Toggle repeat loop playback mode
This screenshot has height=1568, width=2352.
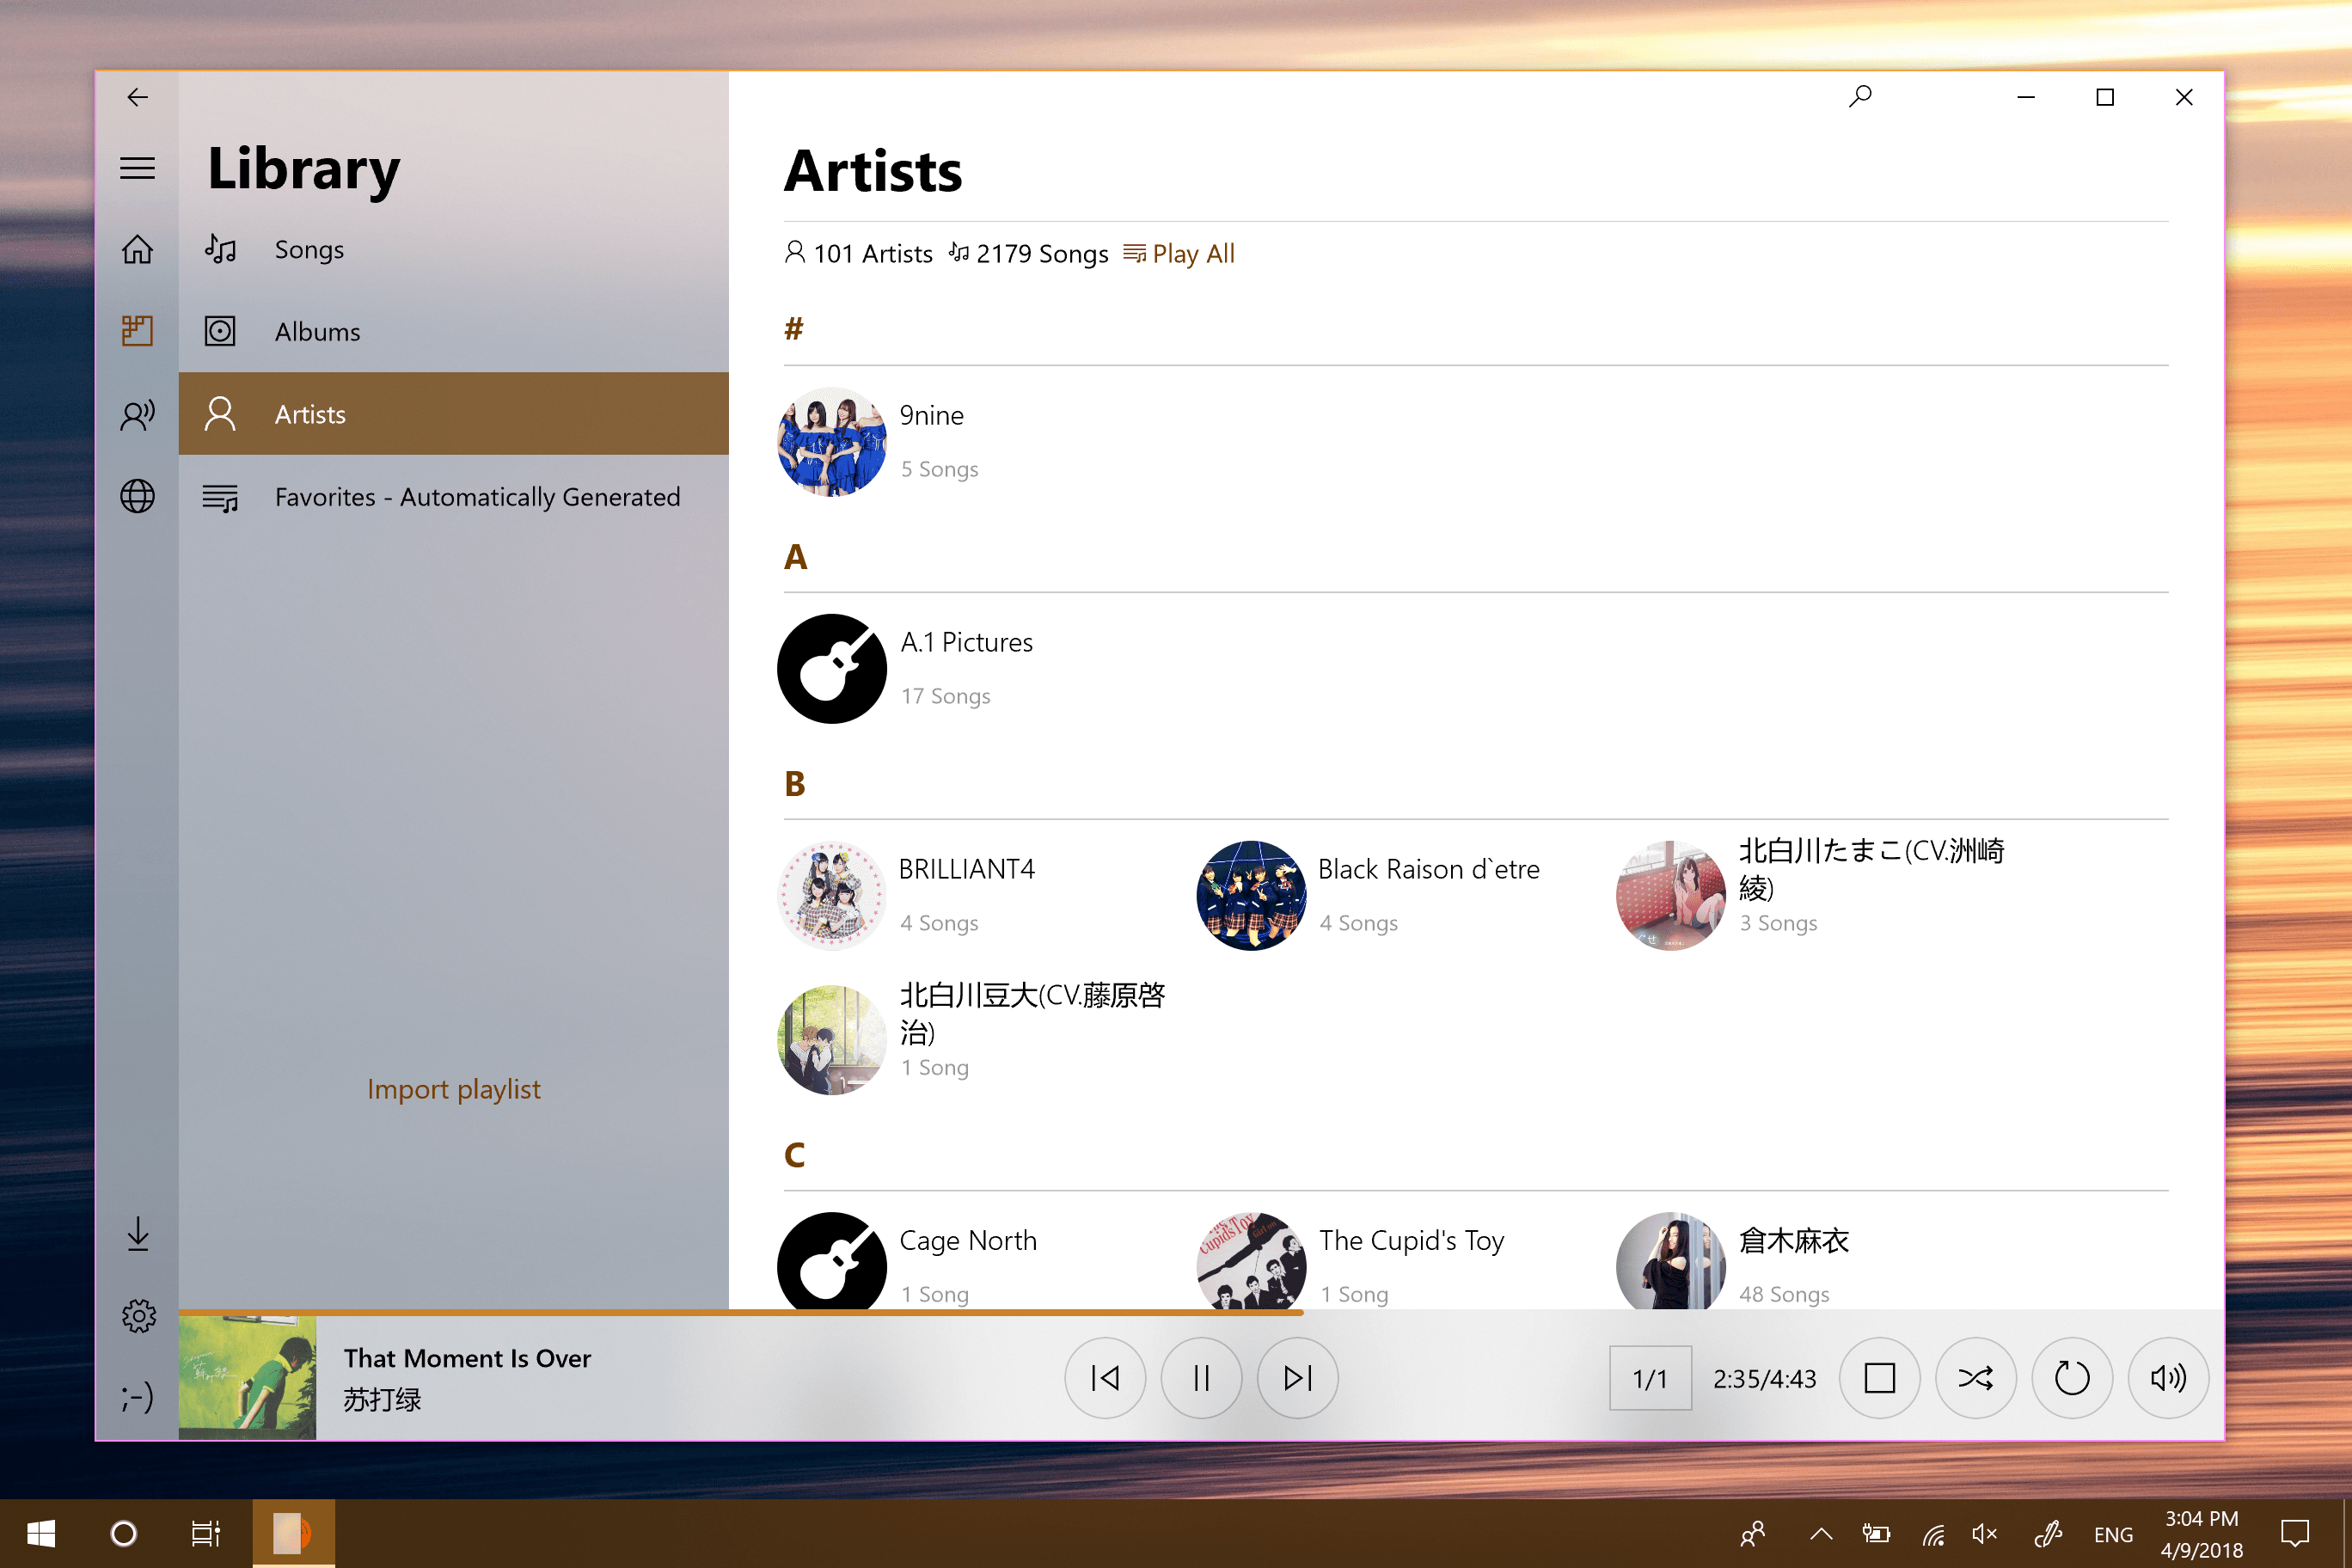2071,1378
